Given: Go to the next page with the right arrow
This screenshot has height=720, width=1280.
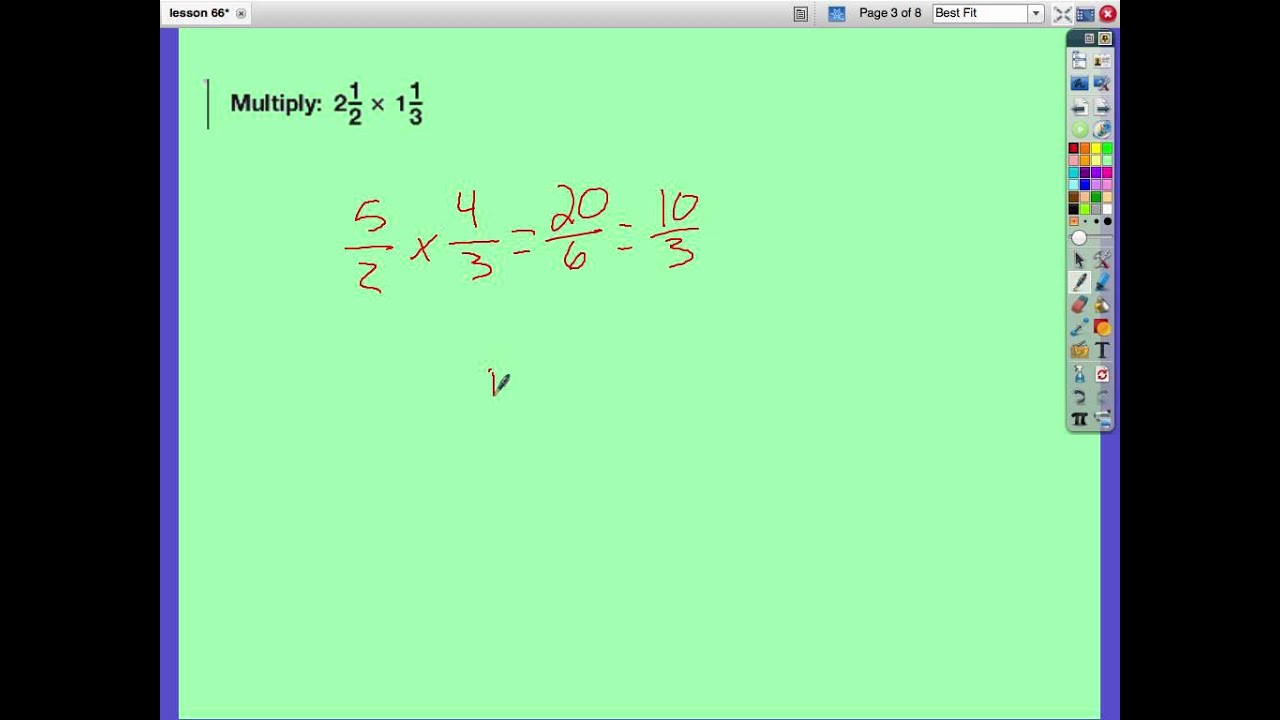Looking at the screenshot, I should pos(1102,107).
